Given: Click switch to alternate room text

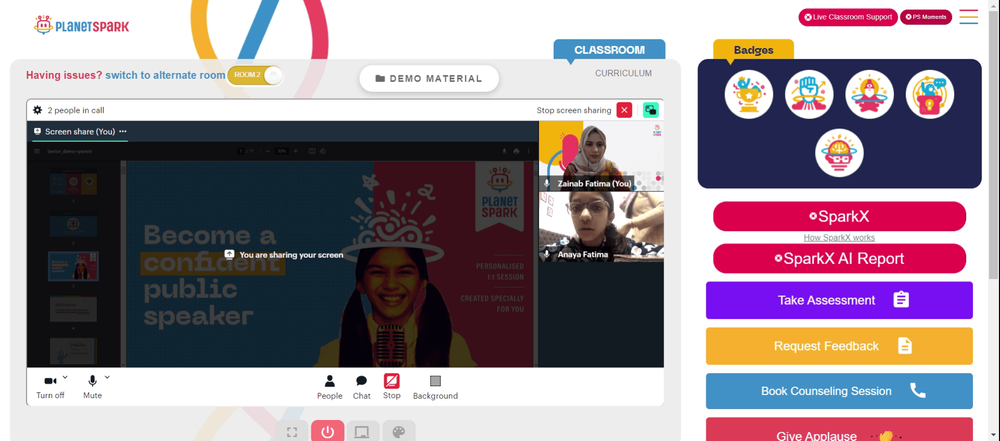Looking at the screenshot, I should click(x=165, y=75).
